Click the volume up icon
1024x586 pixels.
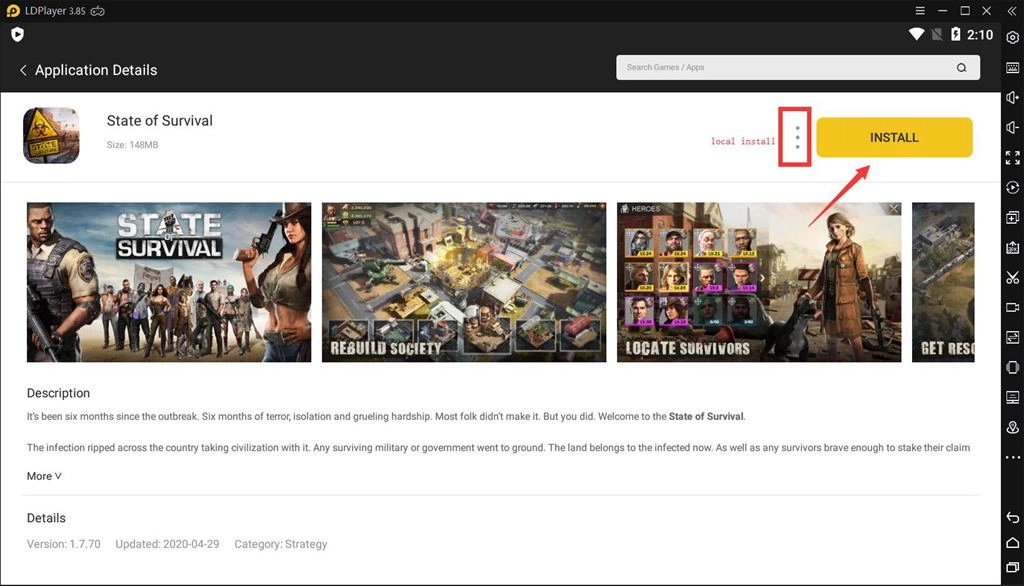(1012, 97)
